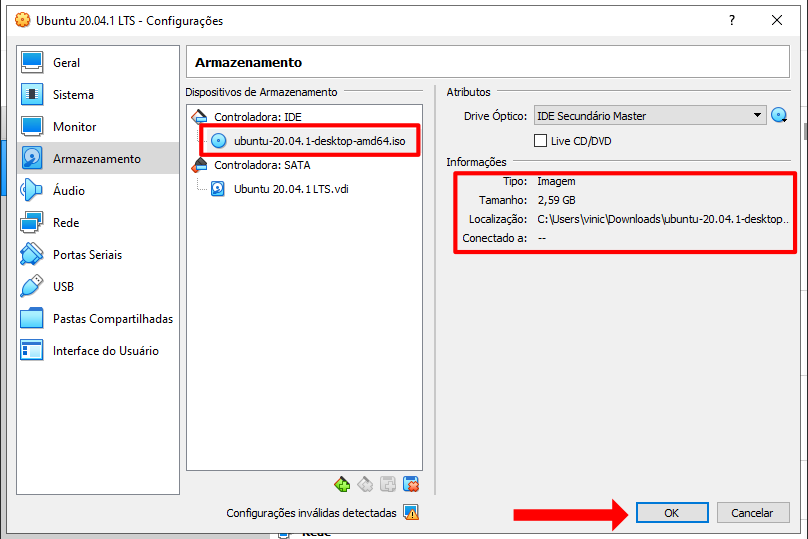Click the add storage controller icon
The width and height of the screenshot is (808, 539).
click(x=342, y=484)
